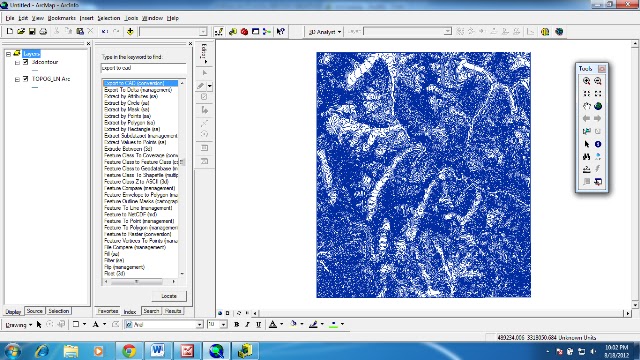Select Export to CAD (conversion) entry
The width and height of the screenshot is (640, 360).
pos(140,83)
